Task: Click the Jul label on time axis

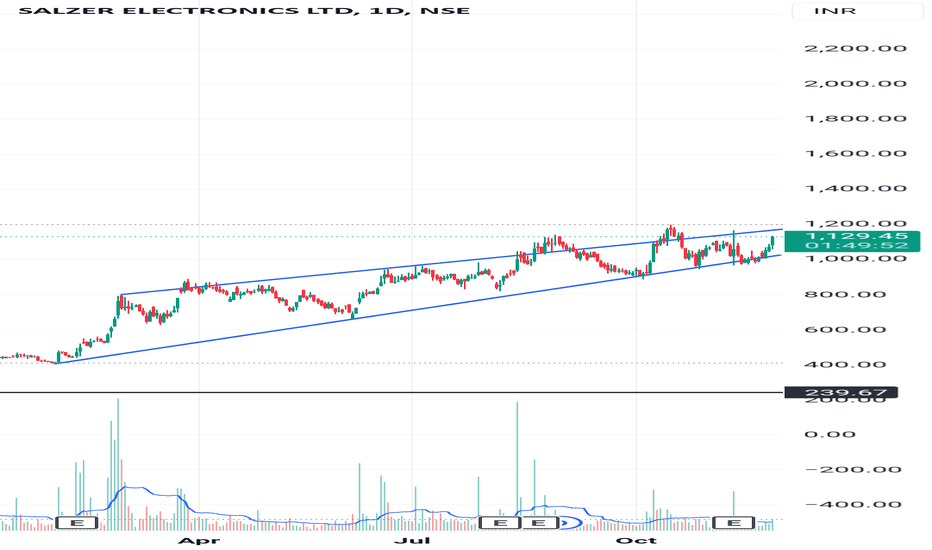Action: [412, 540]
